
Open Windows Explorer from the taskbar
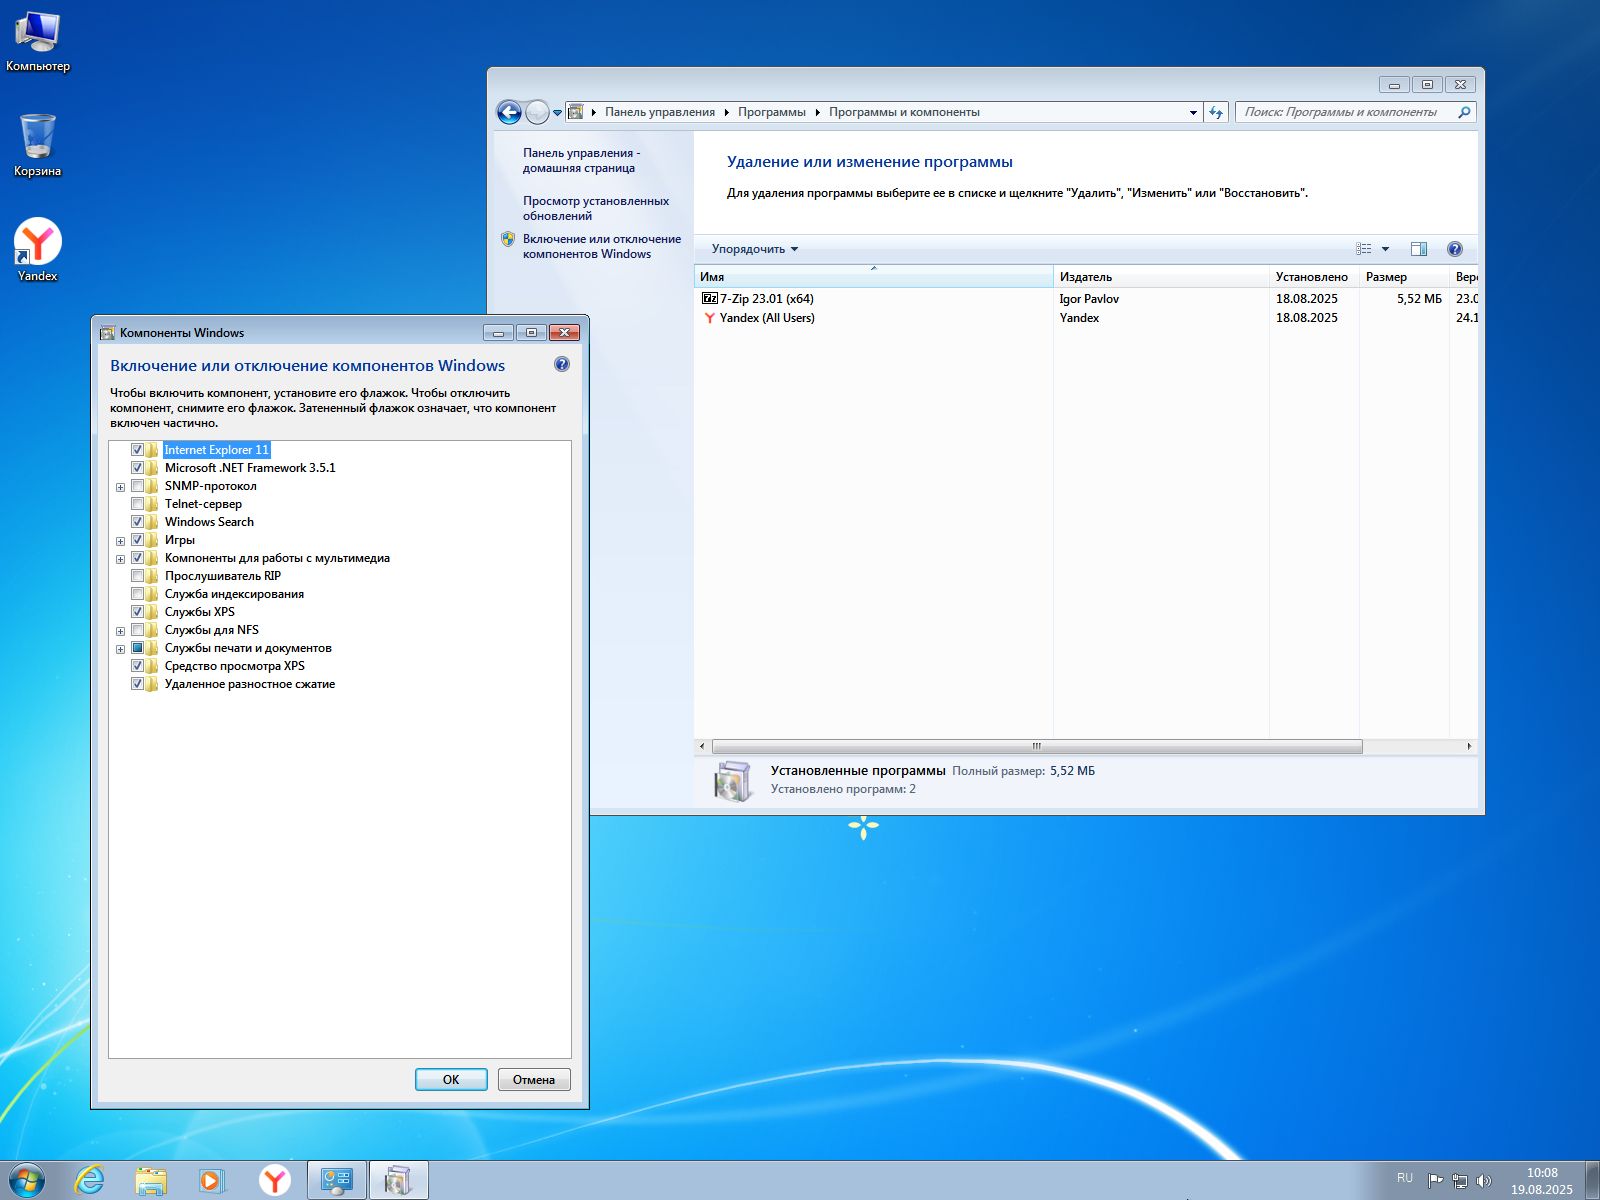151,1181
